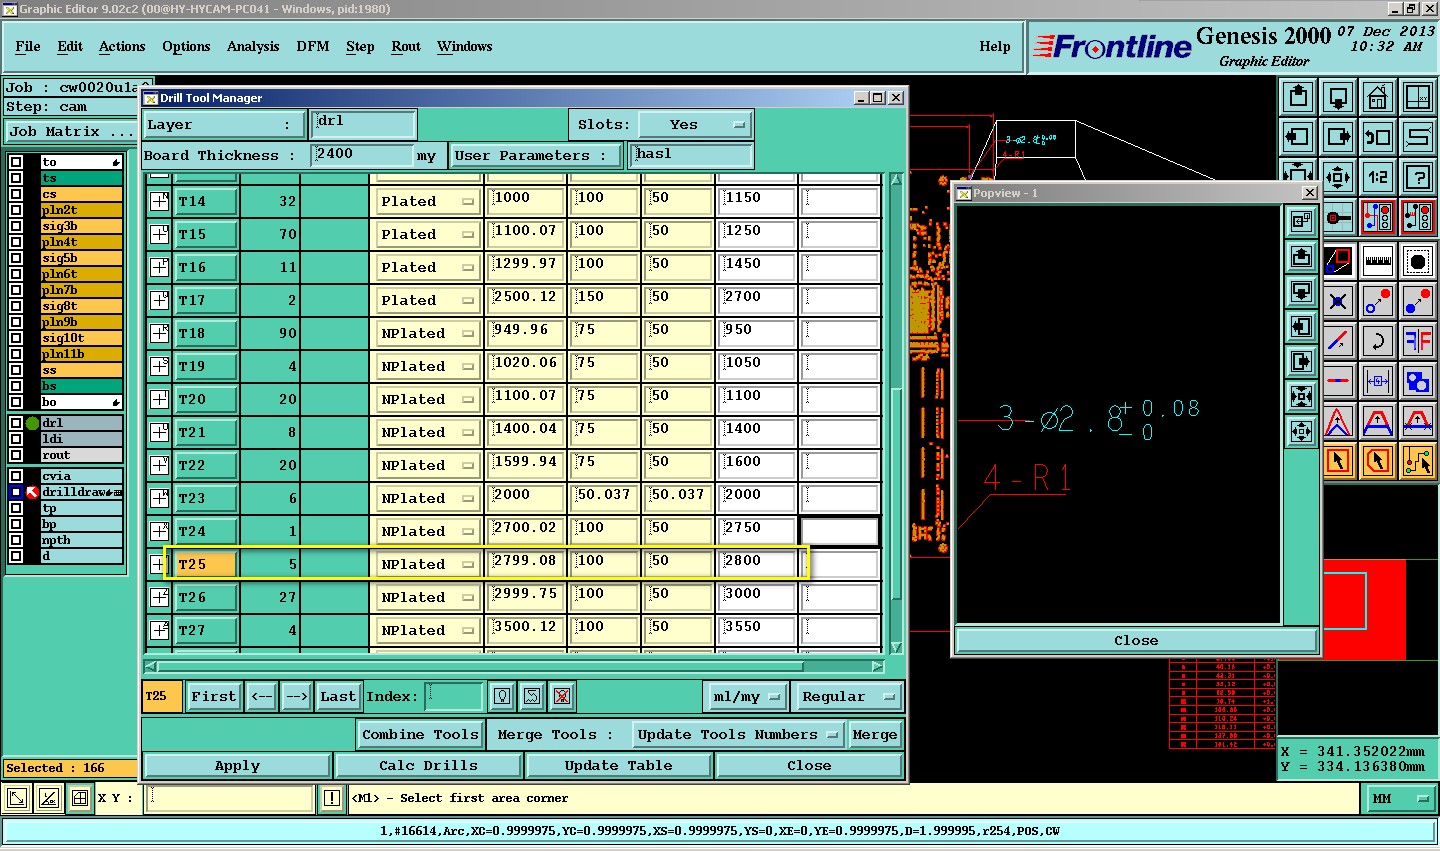Image resolution: width=1440 pixels, height=851 pixels.
Task: Click the red X delete icon beside Index
Action: point(562,696)
